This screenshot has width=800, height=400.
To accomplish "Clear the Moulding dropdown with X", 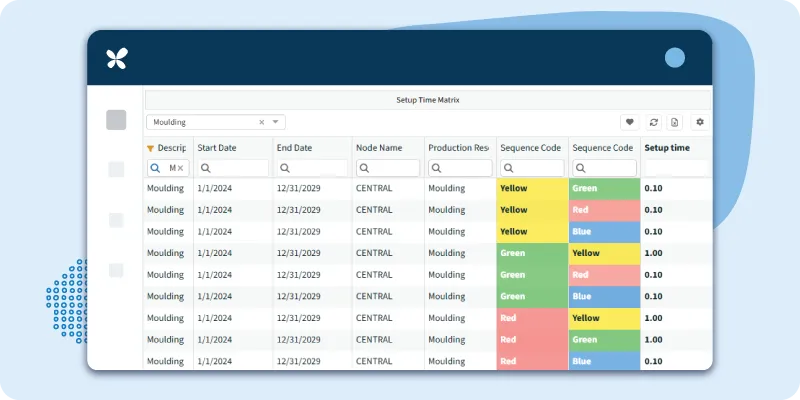I will pyautogui.click(x=262, y=122).
